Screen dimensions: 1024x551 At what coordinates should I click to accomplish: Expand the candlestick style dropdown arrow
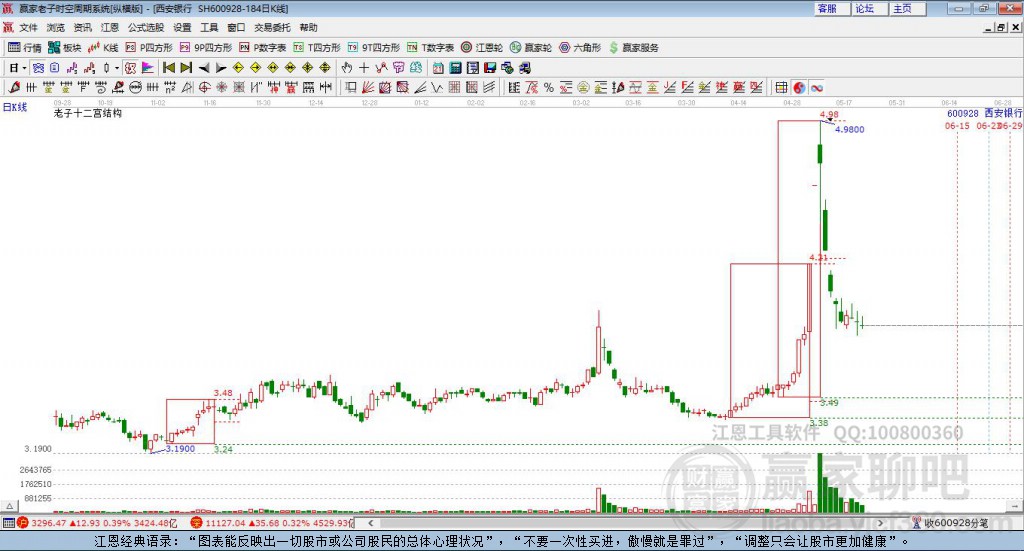tap(117, 68)
